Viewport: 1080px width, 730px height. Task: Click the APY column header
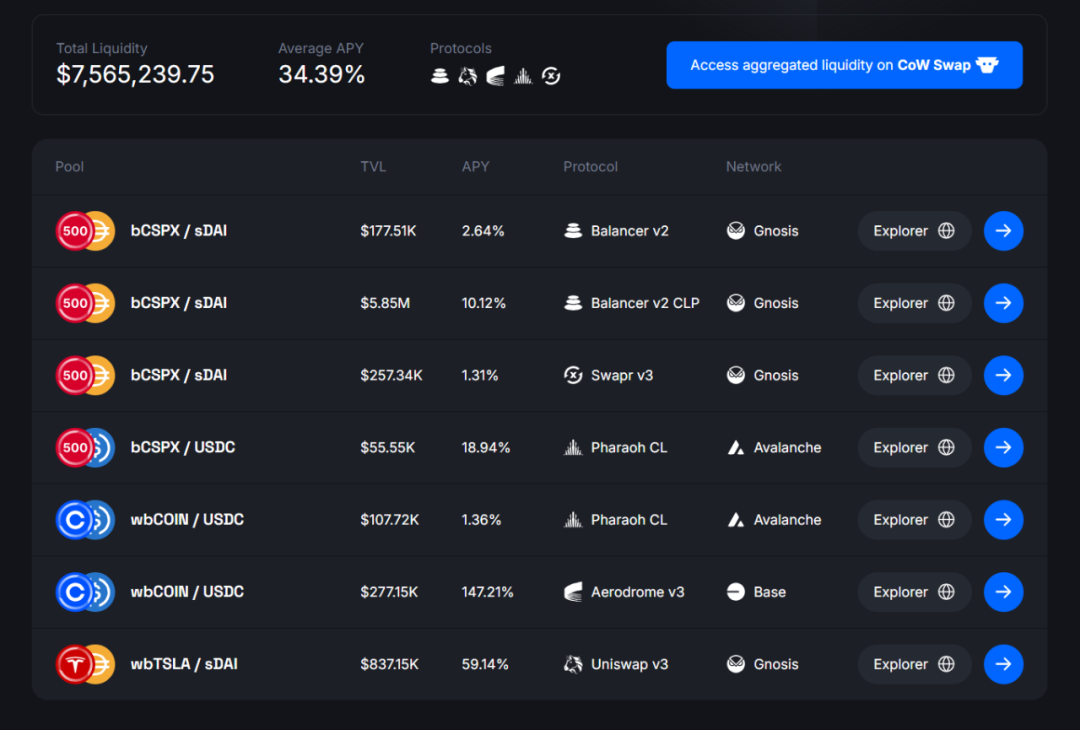click(475, 167)
